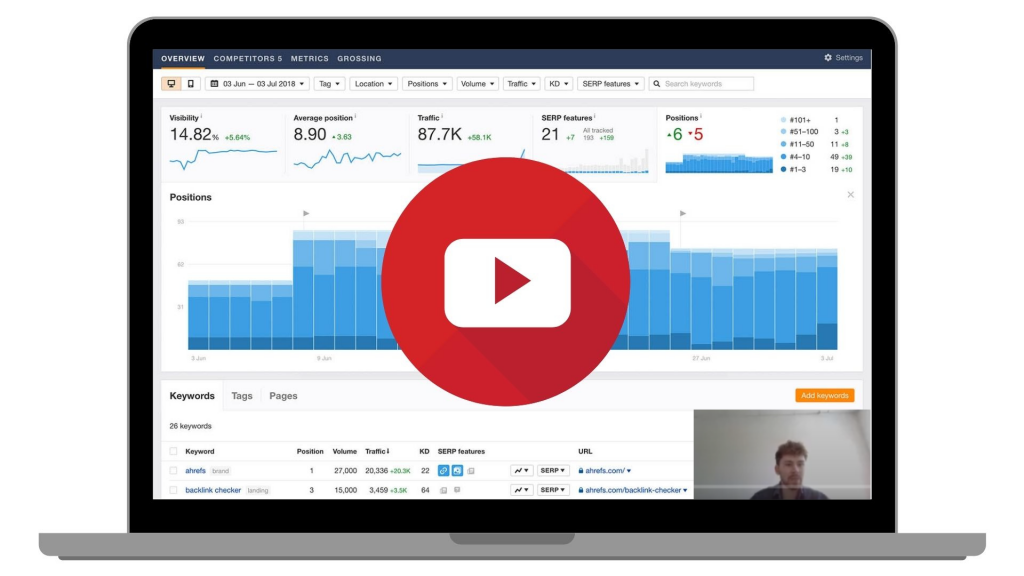Click the info icon beside the Traffic card title
The width and height of the screenshot is (1024, 576).
(x=442, y=116)
